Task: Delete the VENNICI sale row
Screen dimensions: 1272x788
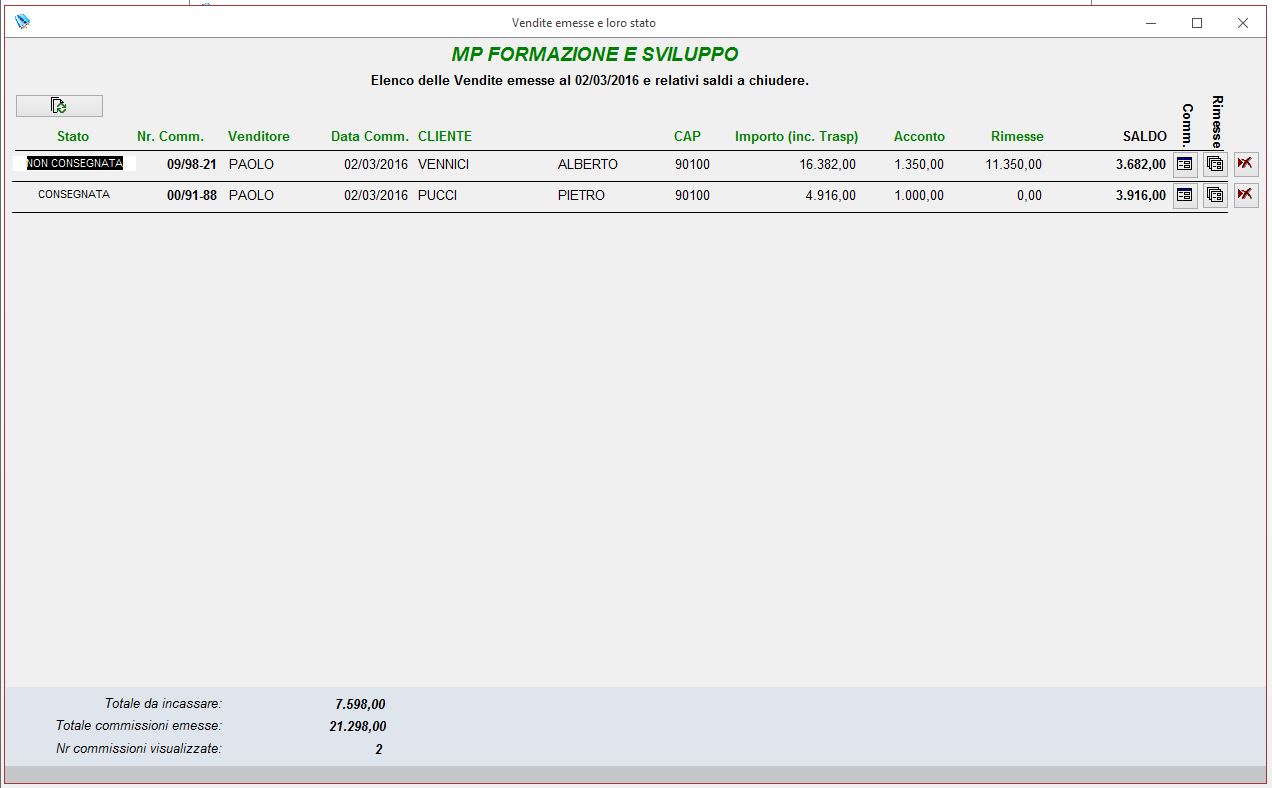Action: click(1245, 164)
